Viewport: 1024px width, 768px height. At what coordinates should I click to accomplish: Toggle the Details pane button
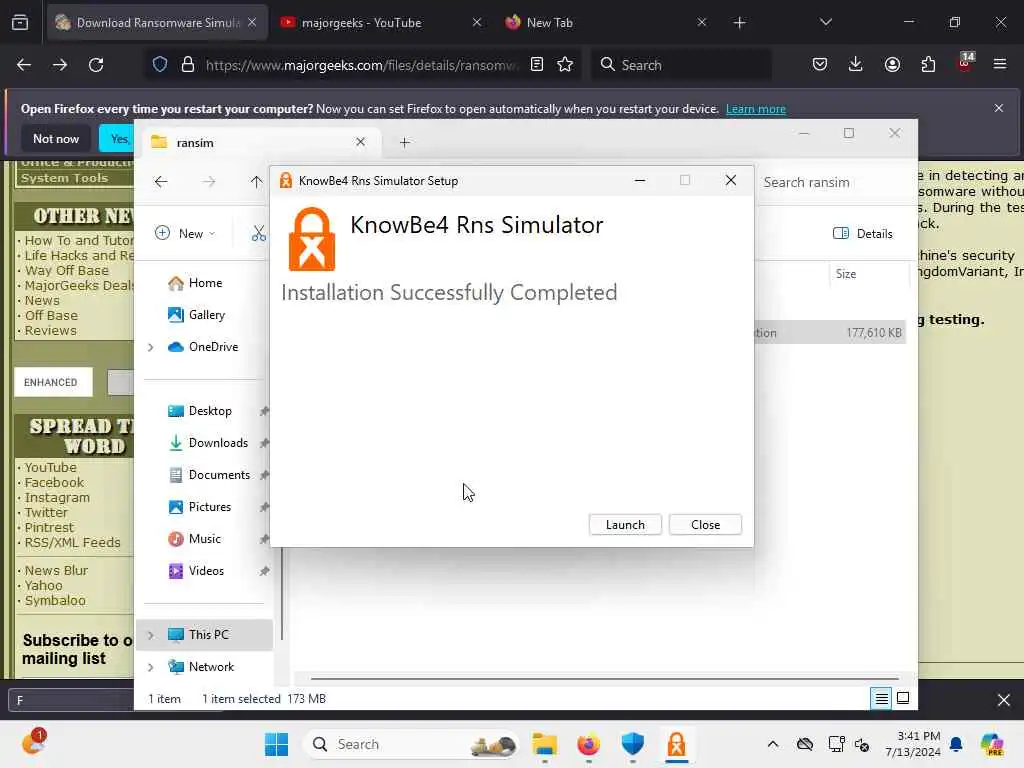click(x=862, y=233)
